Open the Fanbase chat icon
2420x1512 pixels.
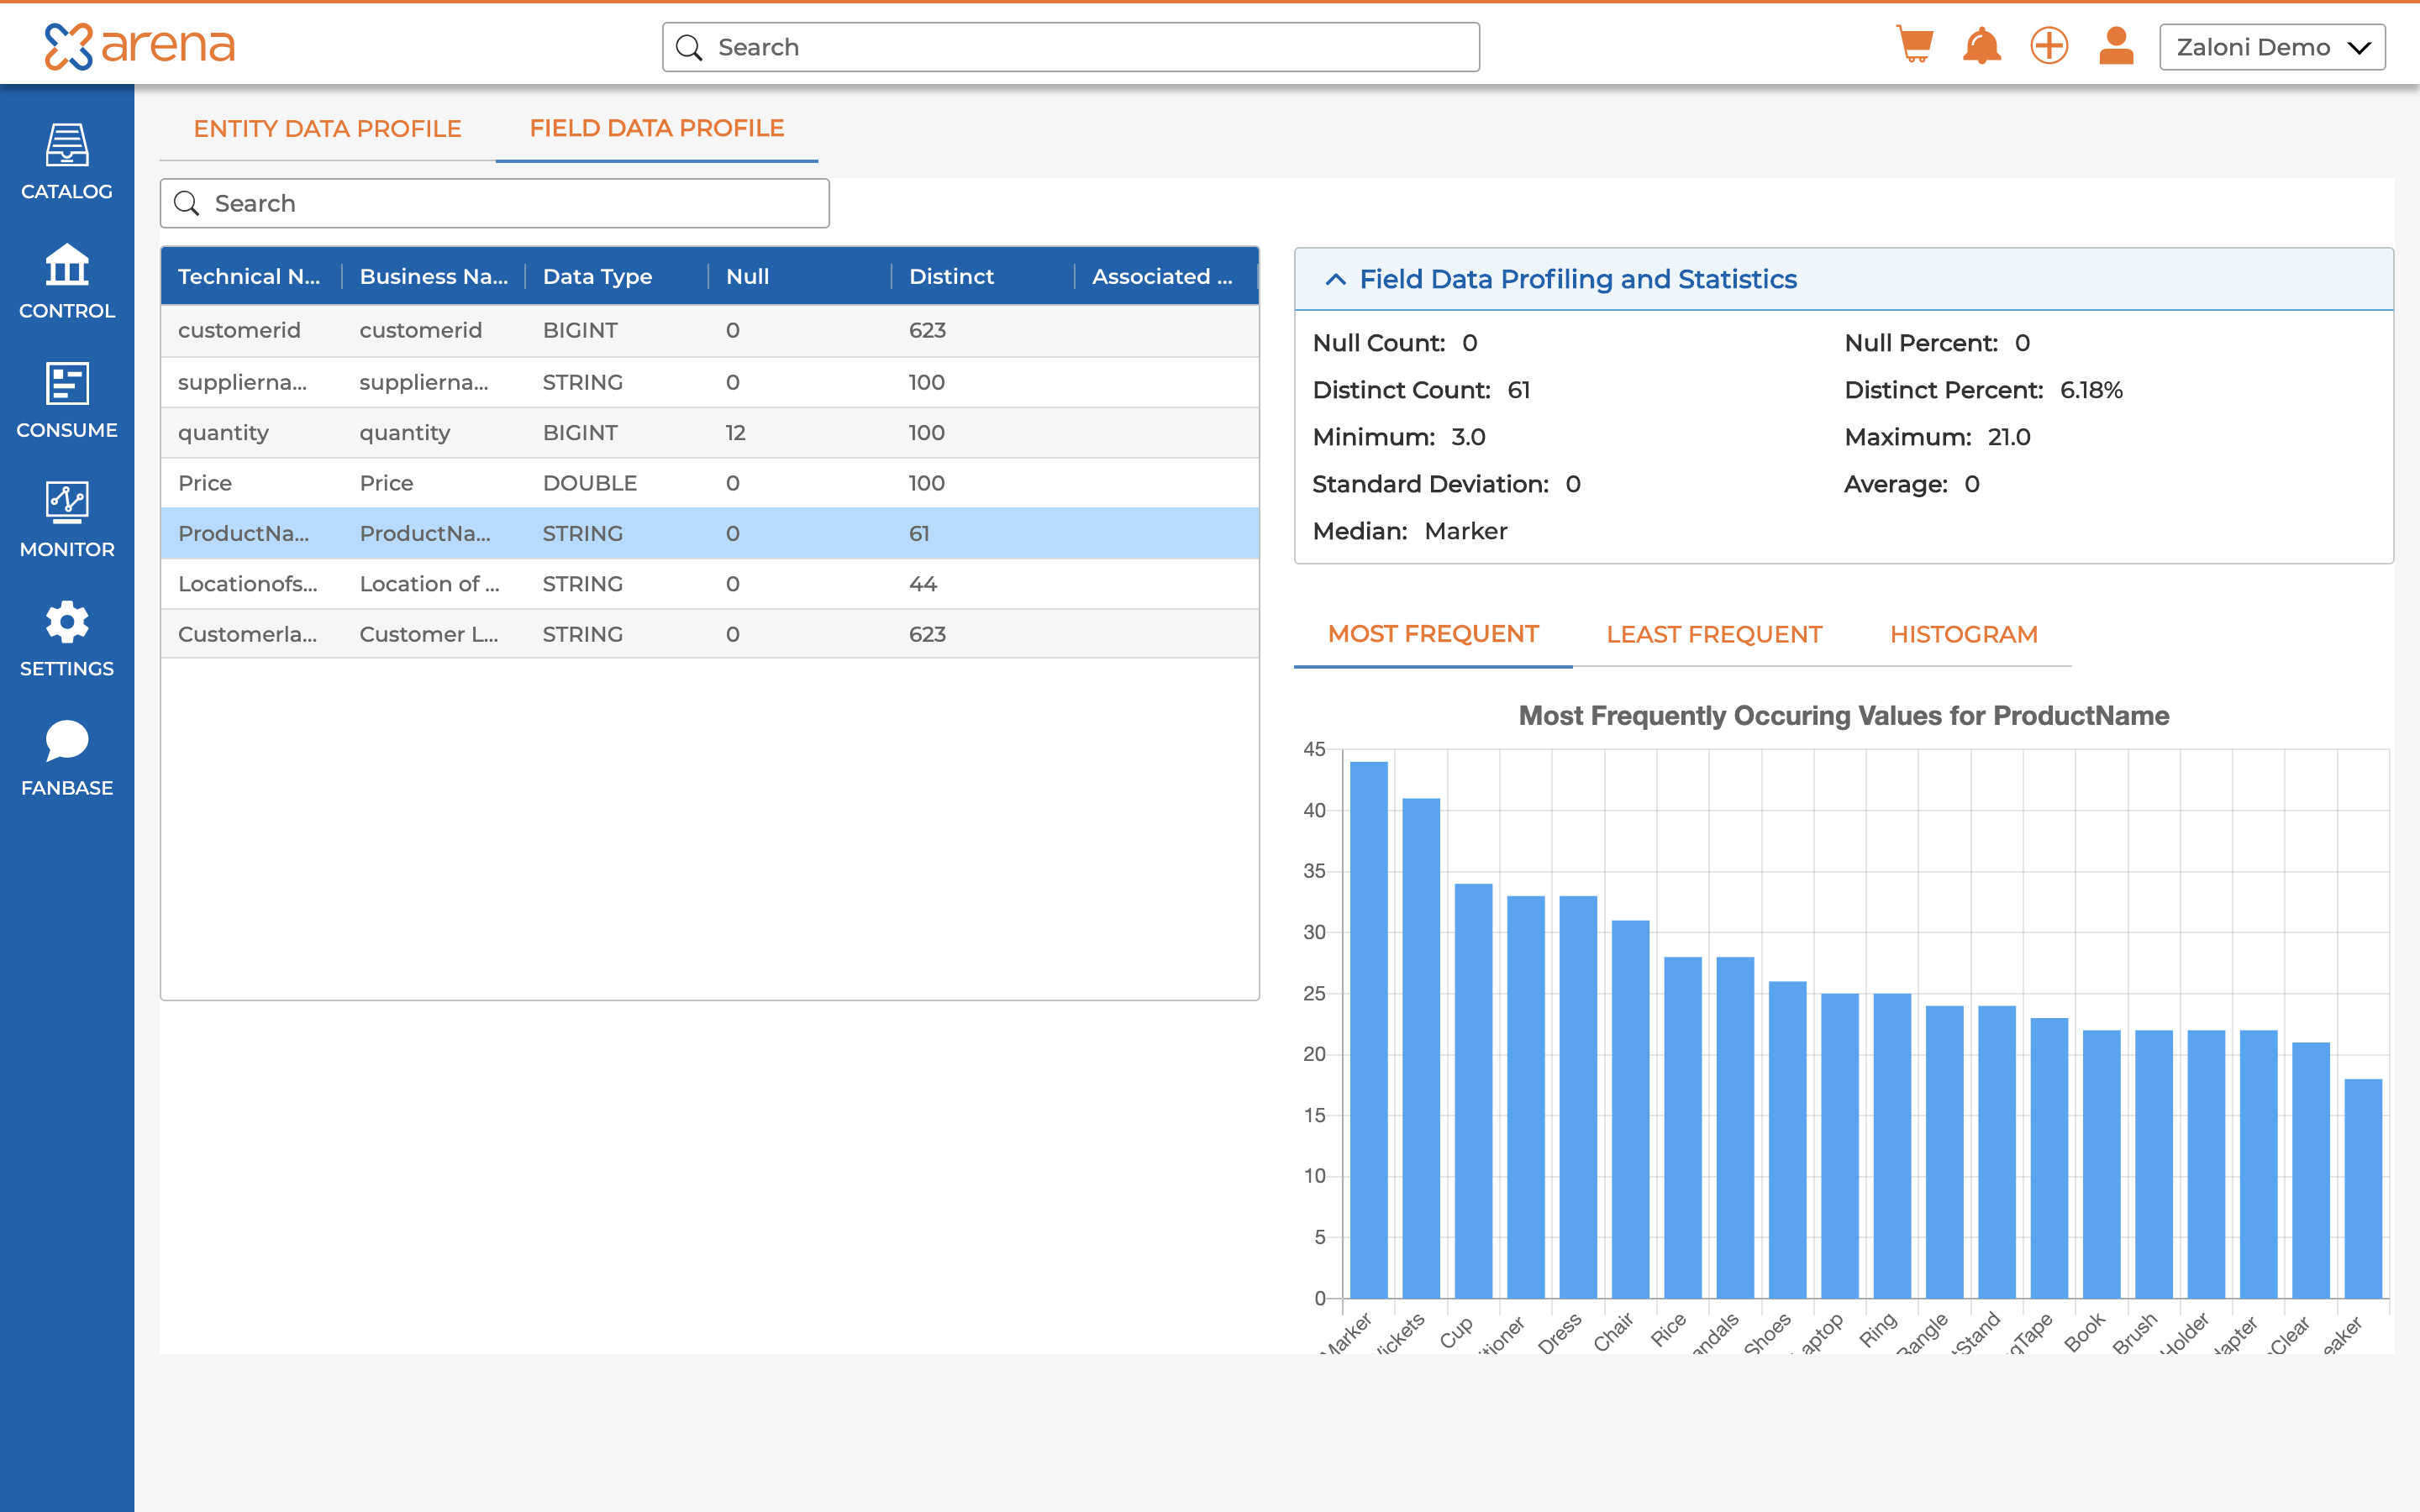pos(67,758)
